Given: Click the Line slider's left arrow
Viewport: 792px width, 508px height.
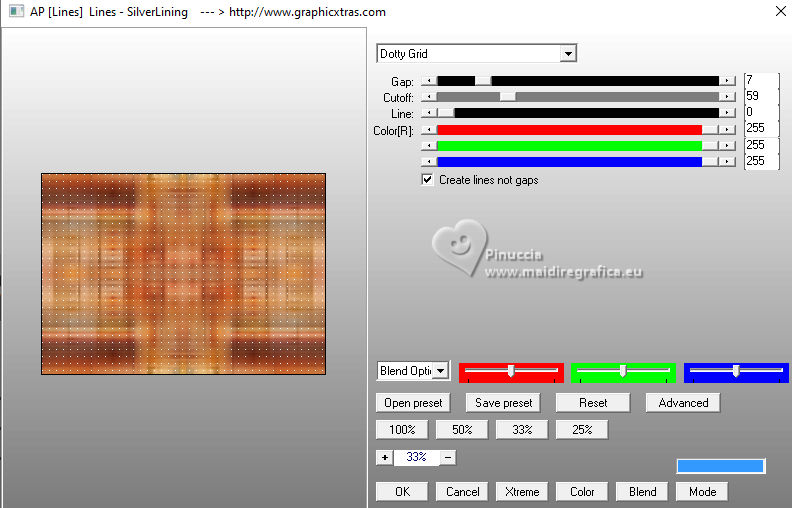Looking at the screenshot, I should (429, 113).
